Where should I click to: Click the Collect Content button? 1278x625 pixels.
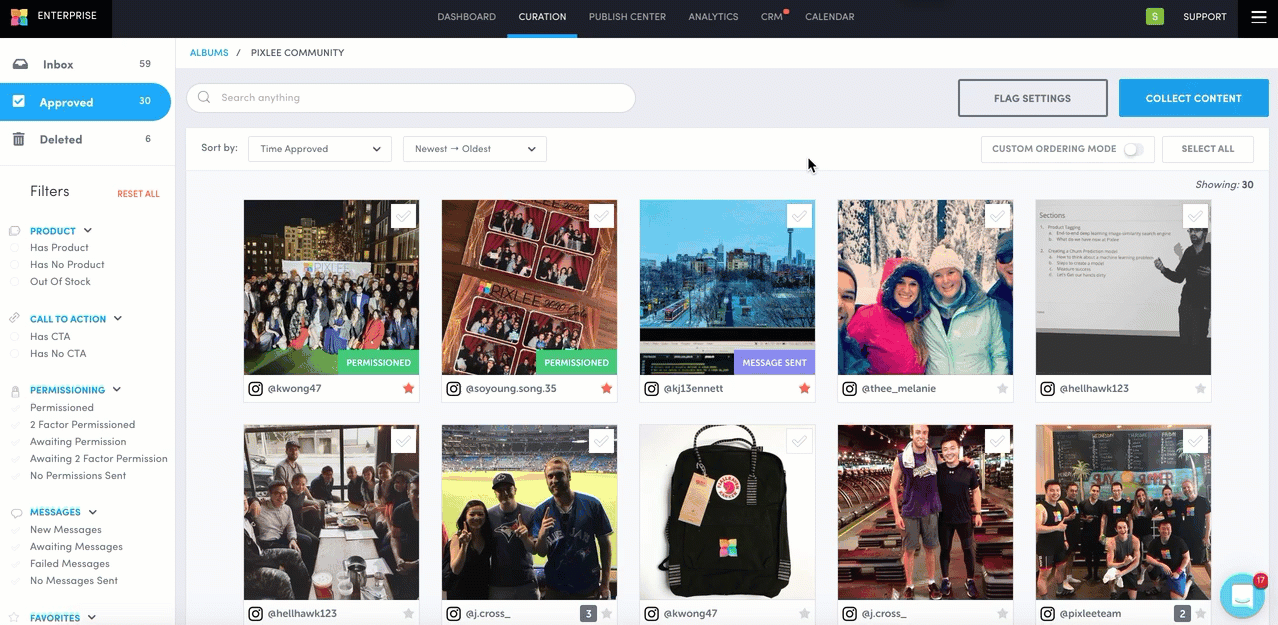(1193, 98)
